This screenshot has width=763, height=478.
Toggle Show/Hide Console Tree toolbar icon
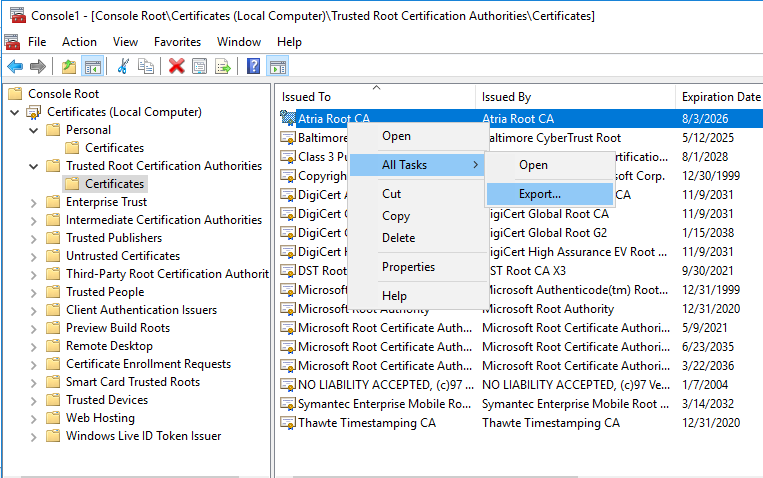92,66
